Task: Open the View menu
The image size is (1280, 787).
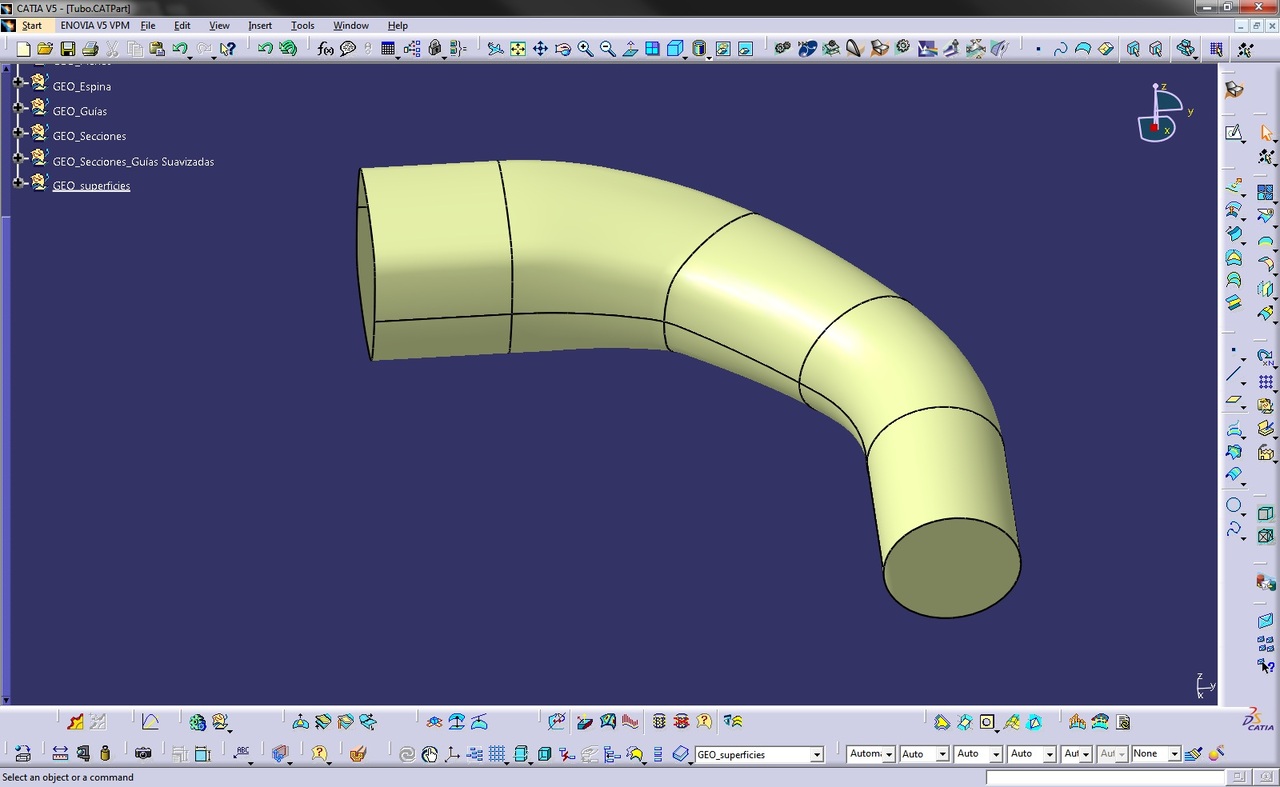Action: pos(219,25)
